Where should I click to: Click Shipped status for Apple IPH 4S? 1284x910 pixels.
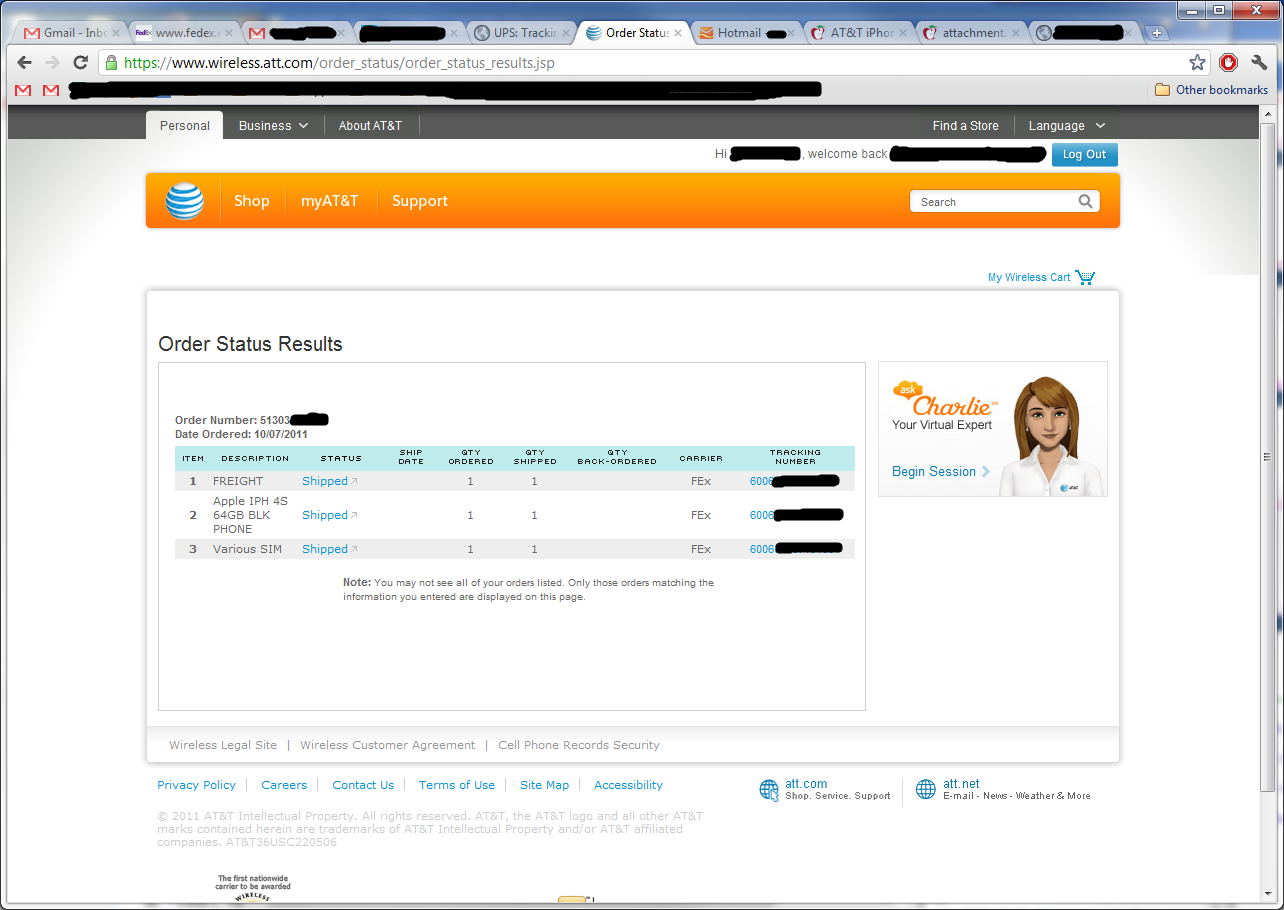tap(326, 515)
